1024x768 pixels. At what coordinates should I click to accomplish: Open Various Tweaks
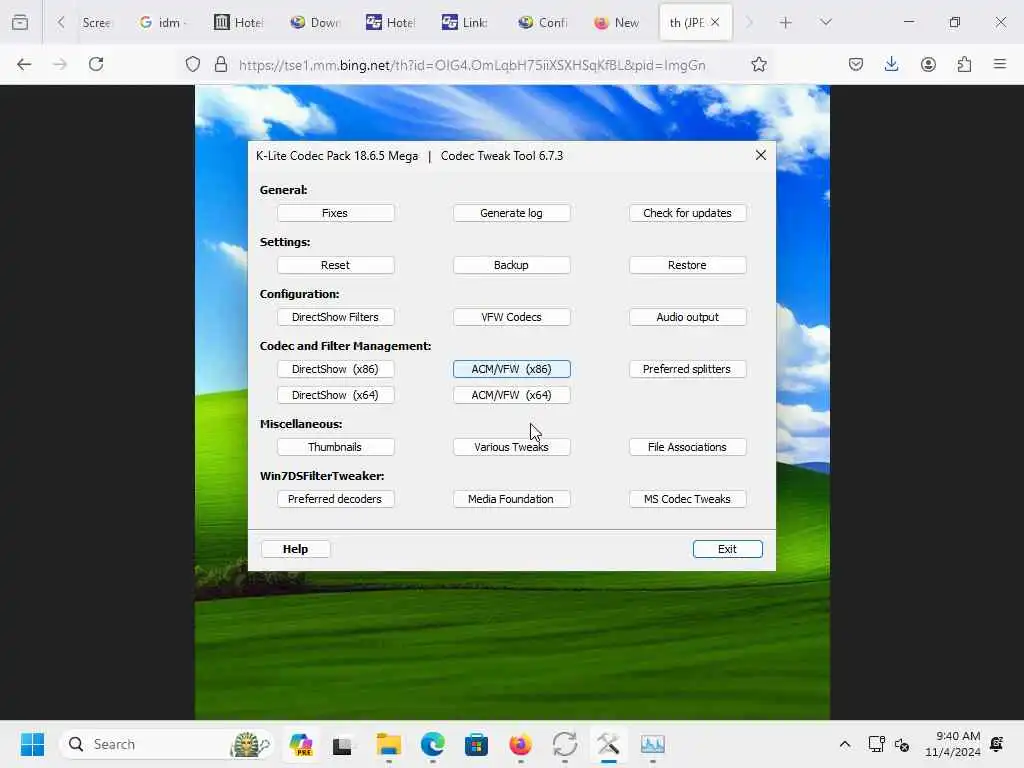(x=511, y=447)
